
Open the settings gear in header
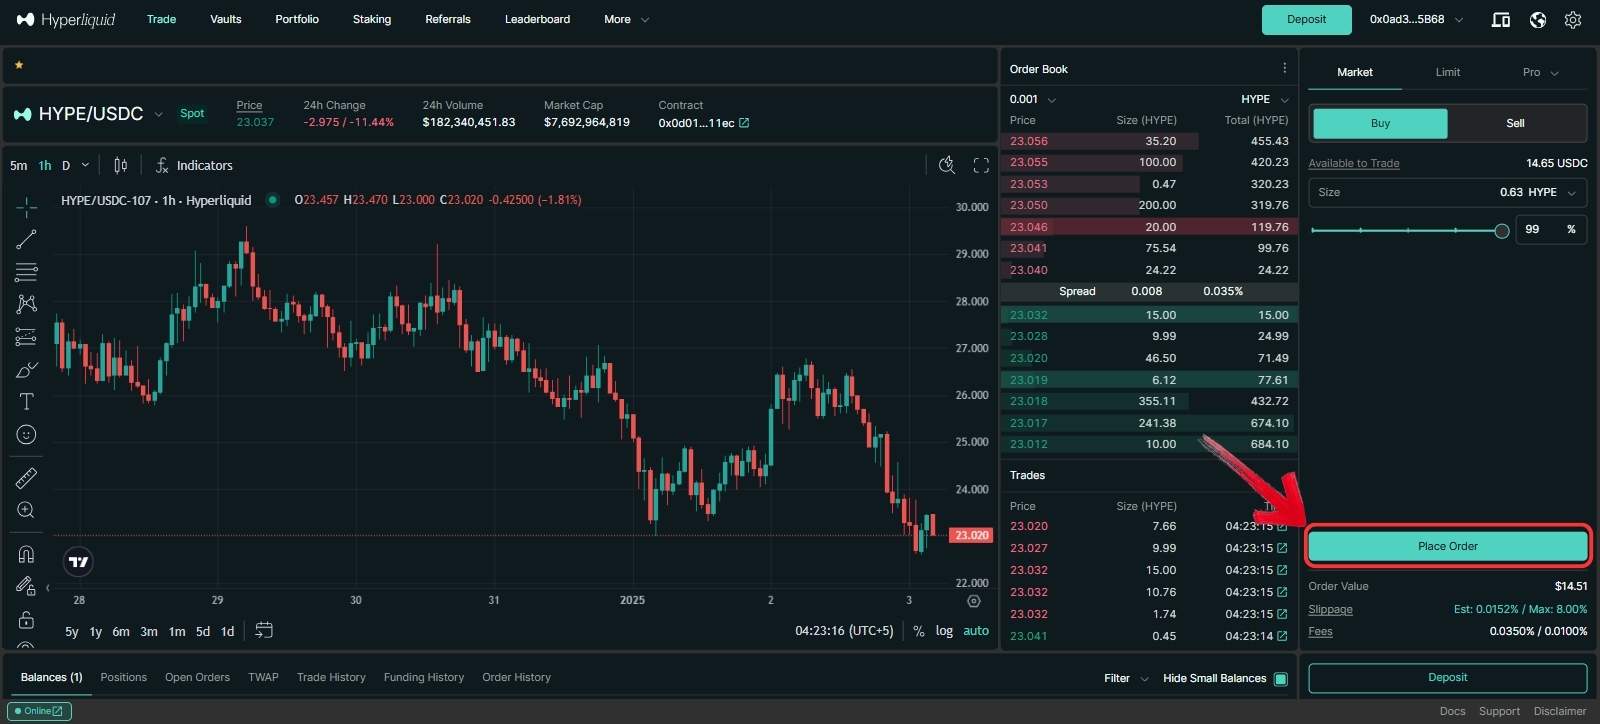pyautogui.click(x=1573, y=19)
